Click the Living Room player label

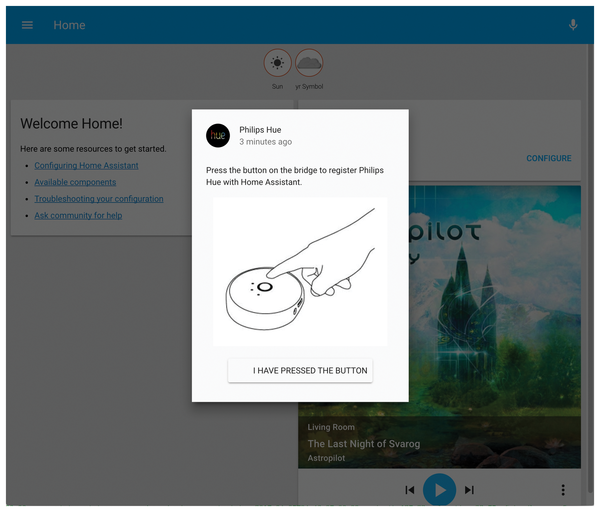click(x=331, y=427)
